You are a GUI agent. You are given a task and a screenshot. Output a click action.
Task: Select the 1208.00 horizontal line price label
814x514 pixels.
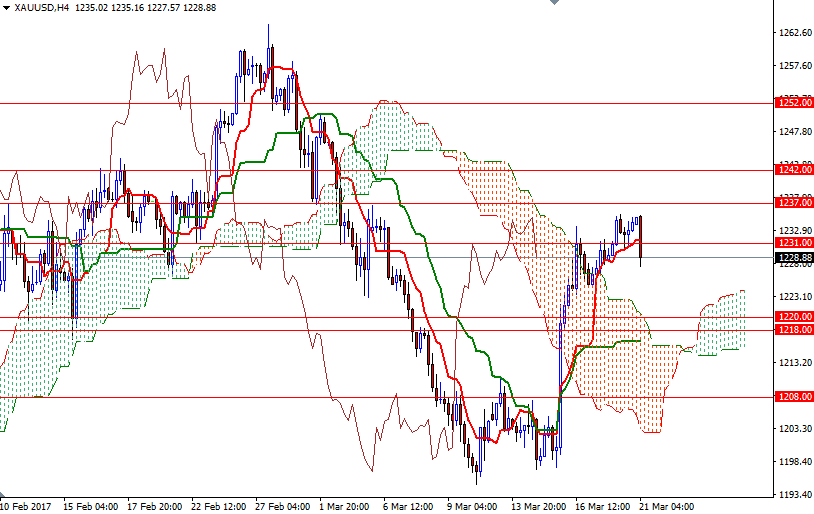point(794,397)
